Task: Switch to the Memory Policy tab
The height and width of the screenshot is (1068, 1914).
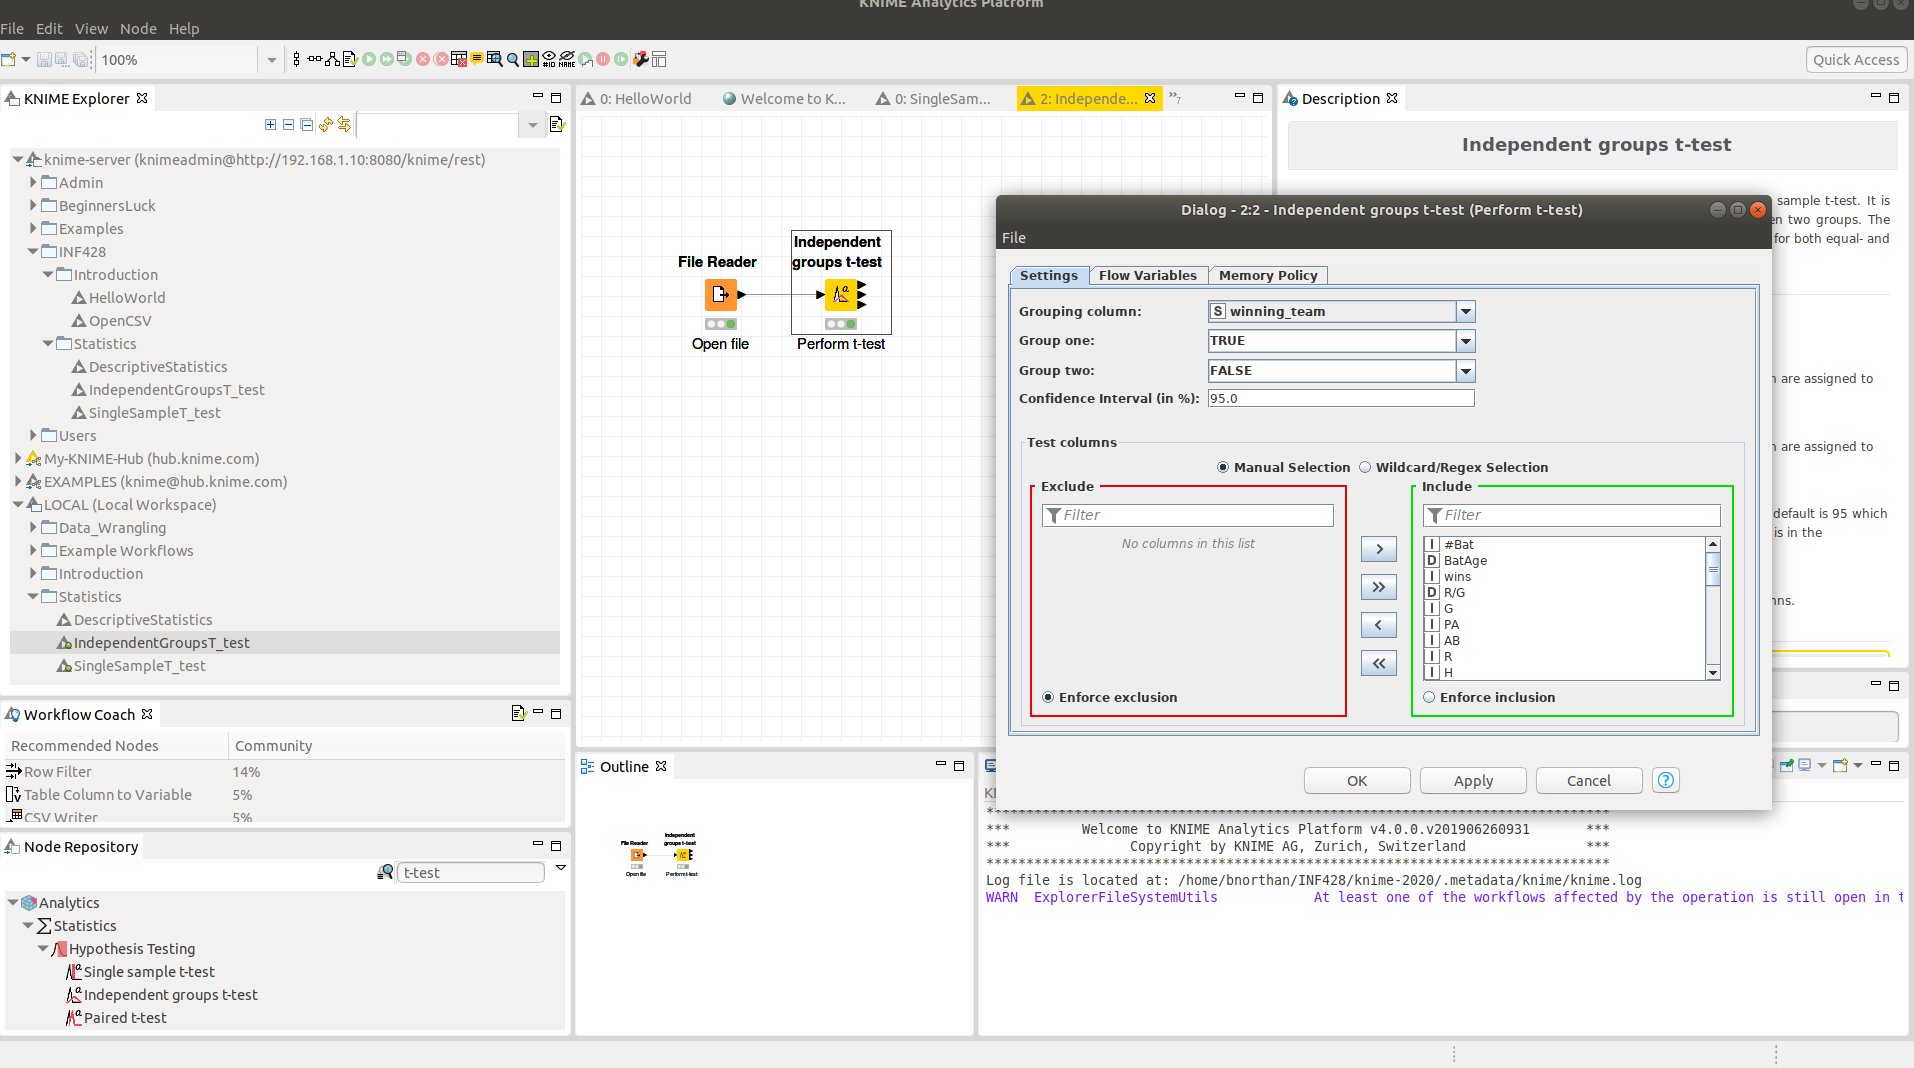Action: [1268, 275]
